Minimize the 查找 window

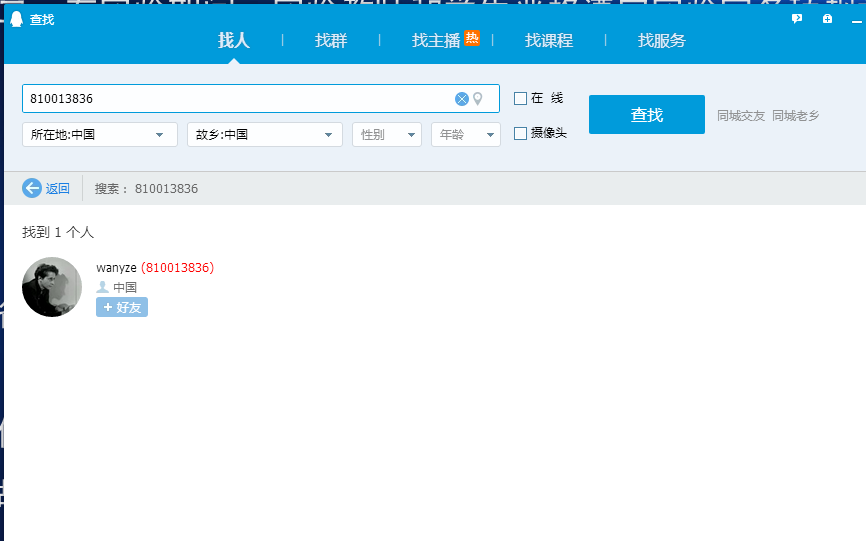pos(857,21)
